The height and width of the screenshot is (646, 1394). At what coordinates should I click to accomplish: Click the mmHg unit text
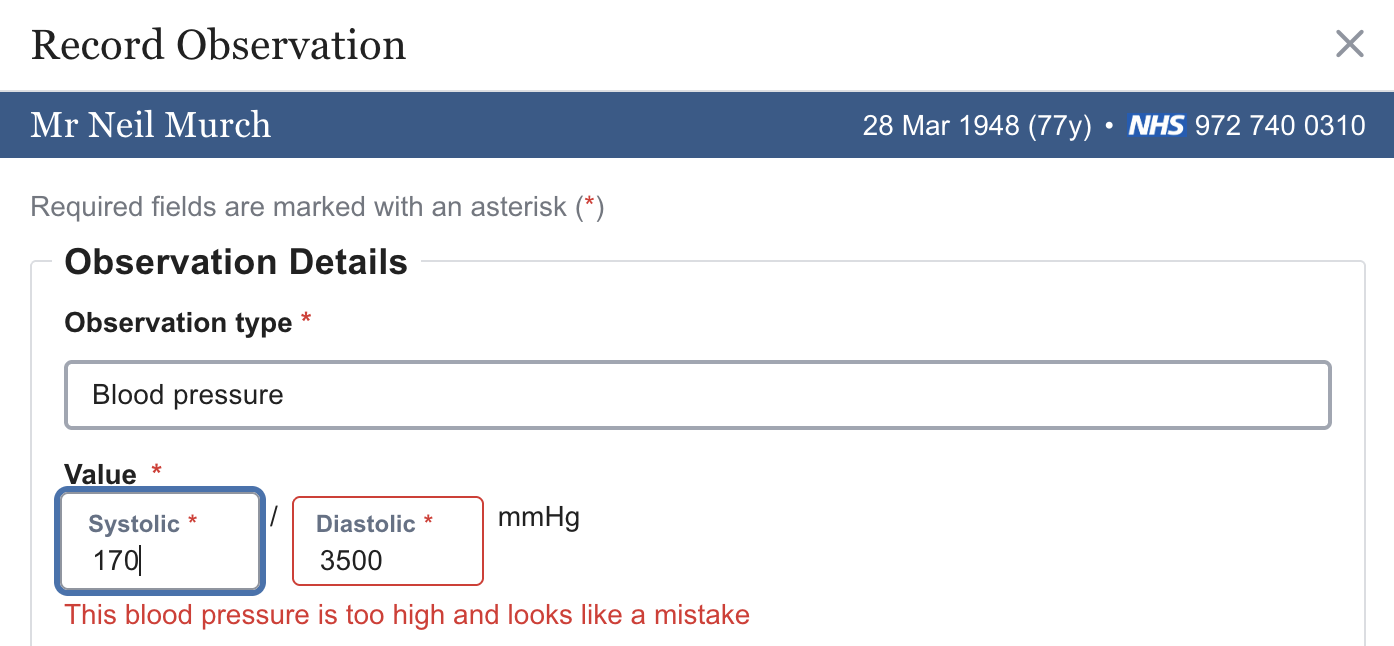point(538,519)
